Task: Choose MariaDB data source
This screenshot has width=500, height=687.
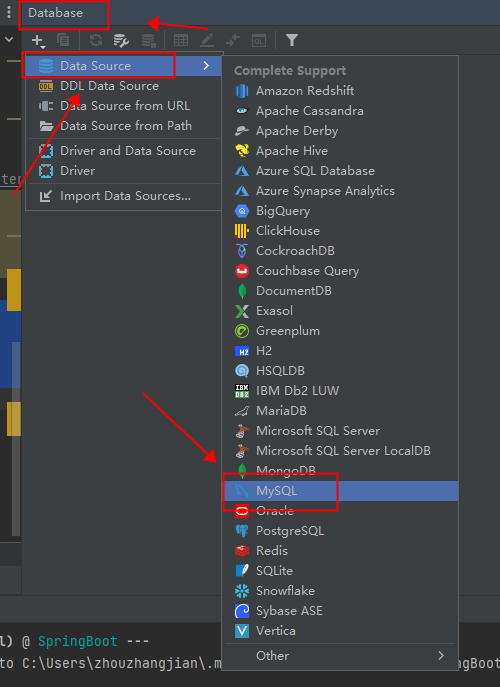Action: 341,411
